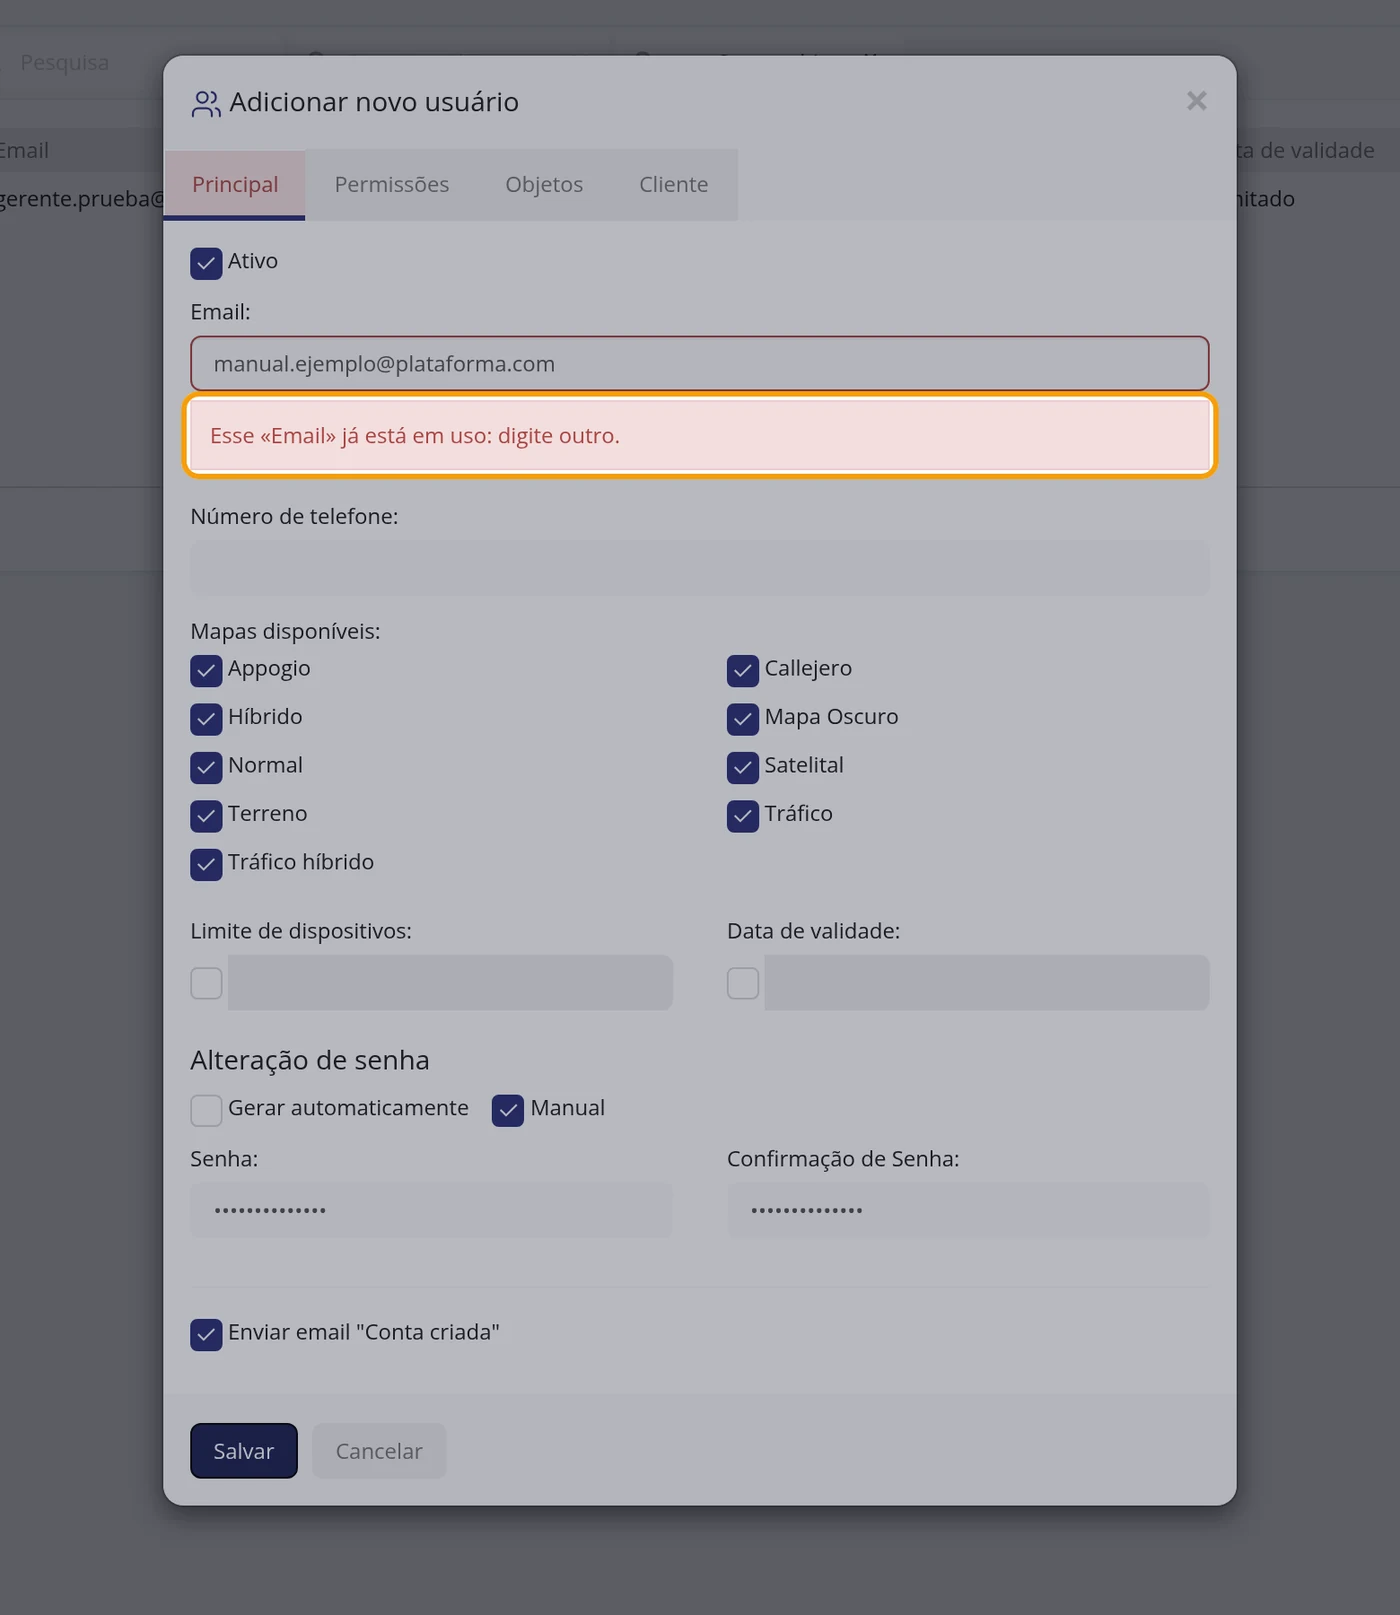Image resolution: width=1400 pixels, height=1615 pixels.
Task: Click the Email input field
Action: coord(700,363)
